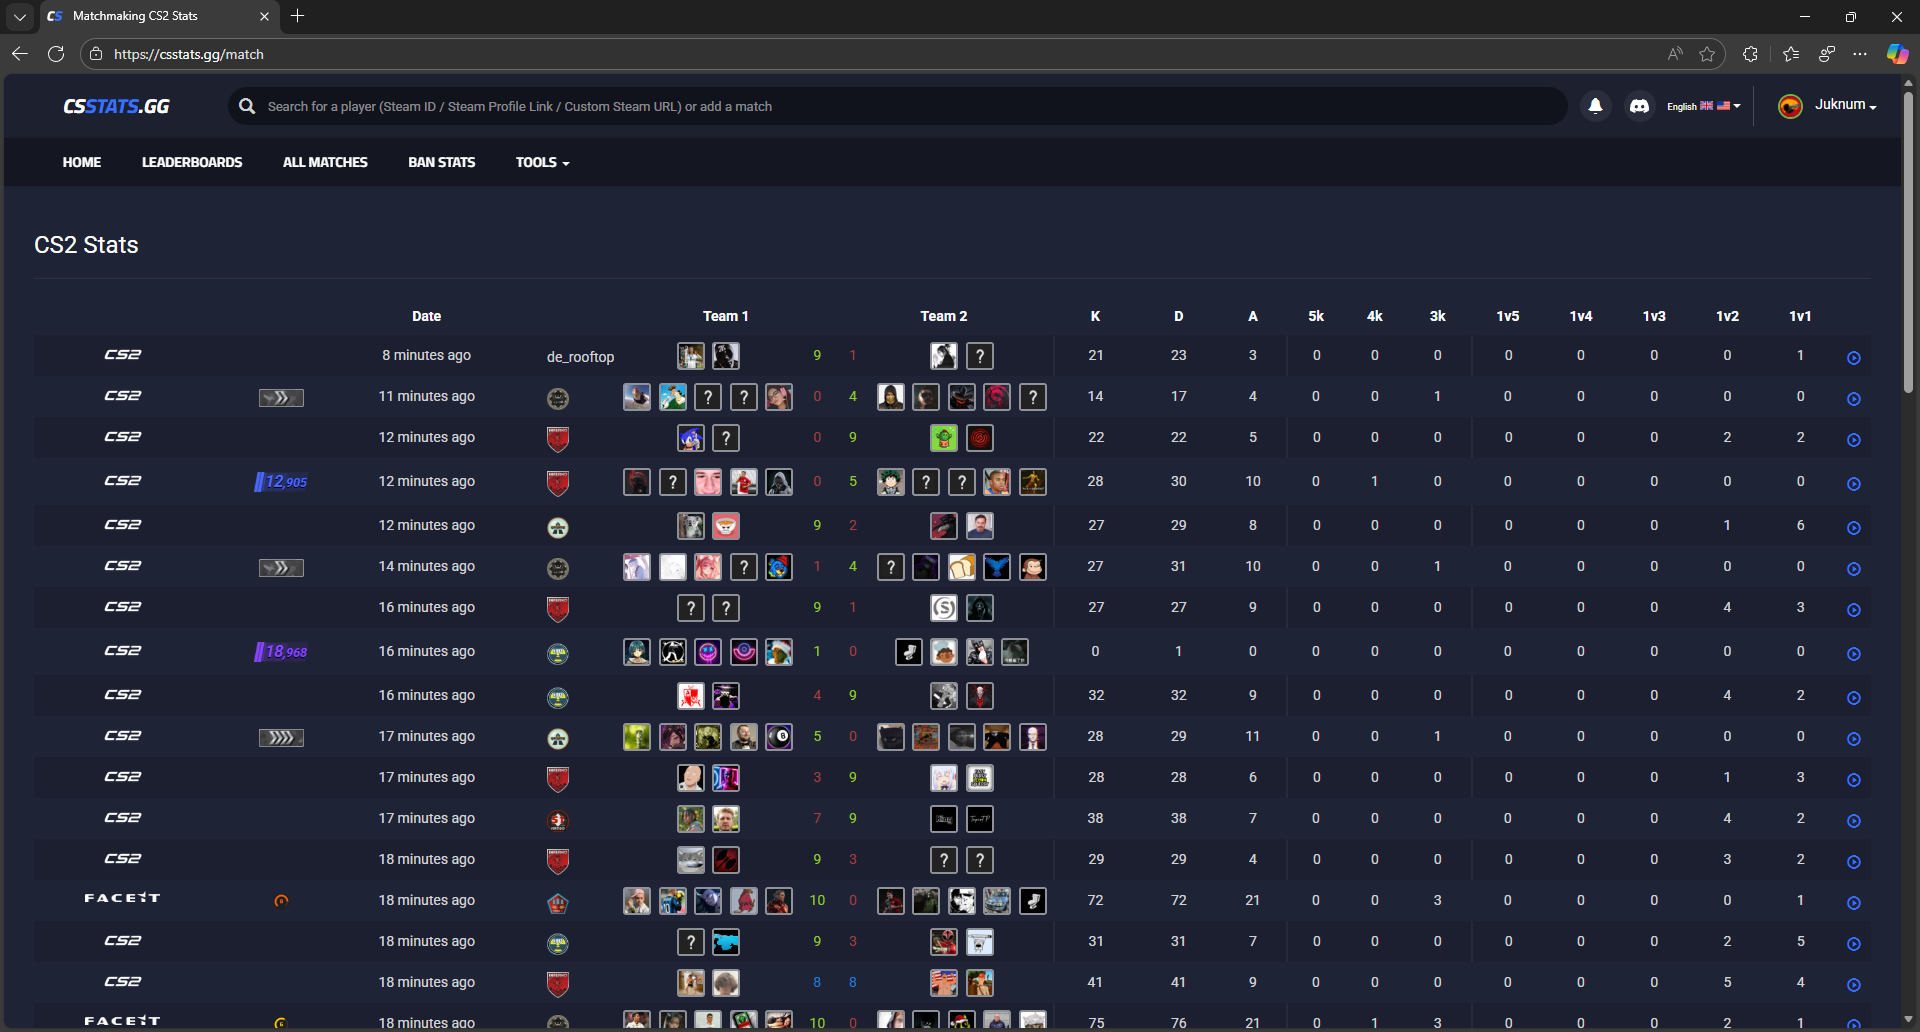The image size is (1920, 1032).
Task: Open the tab search dropdown arrow
Action: [x=19, y=16]
